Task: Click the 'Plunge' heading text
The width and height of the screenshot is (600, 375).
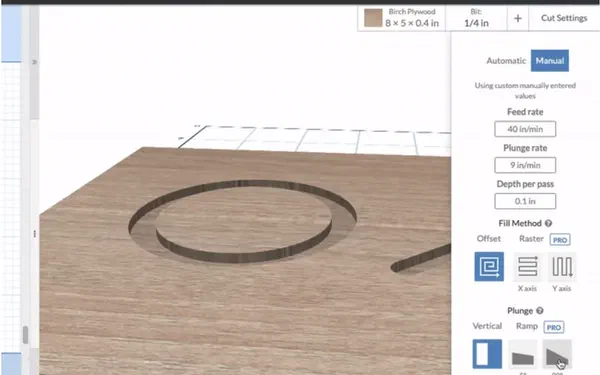Action: (520, 311)
